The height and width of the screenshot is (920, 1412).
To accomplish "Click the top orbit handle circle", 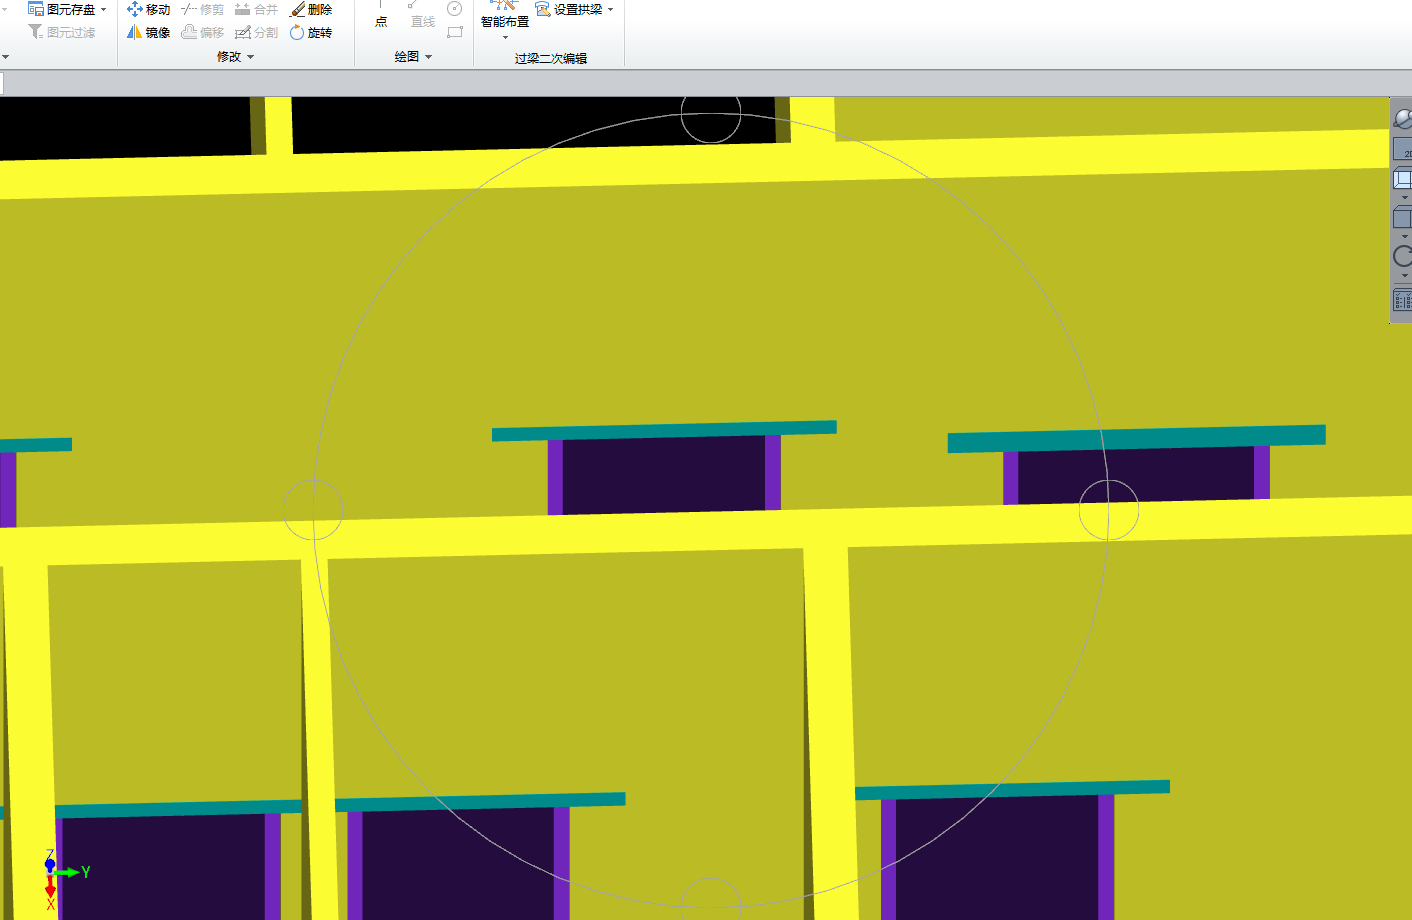I will tap(711, 113).
